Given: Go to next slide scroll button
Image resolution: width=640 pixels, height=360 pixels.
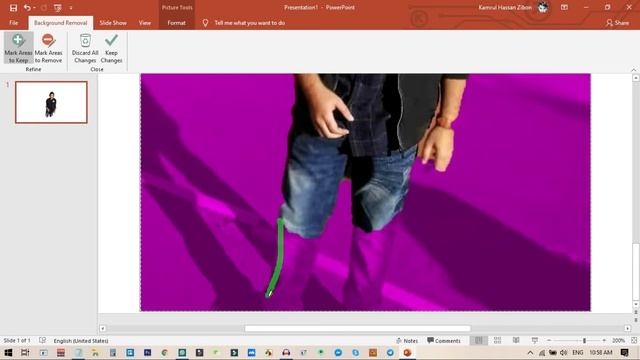Looking at the screenshot, I should [636, 320].
